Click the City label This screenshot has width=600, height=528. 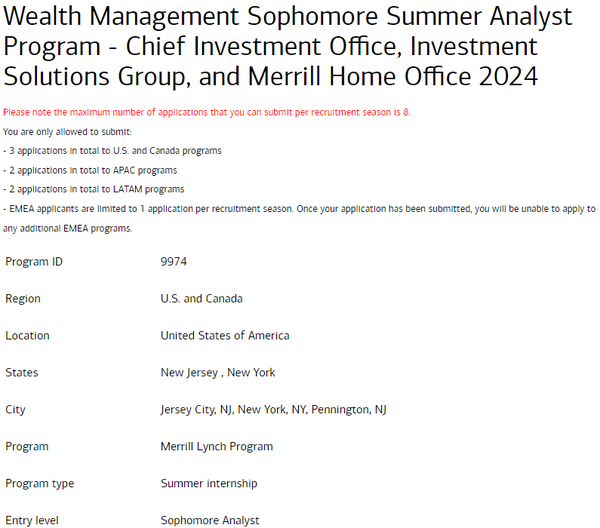tap(15, 410)
